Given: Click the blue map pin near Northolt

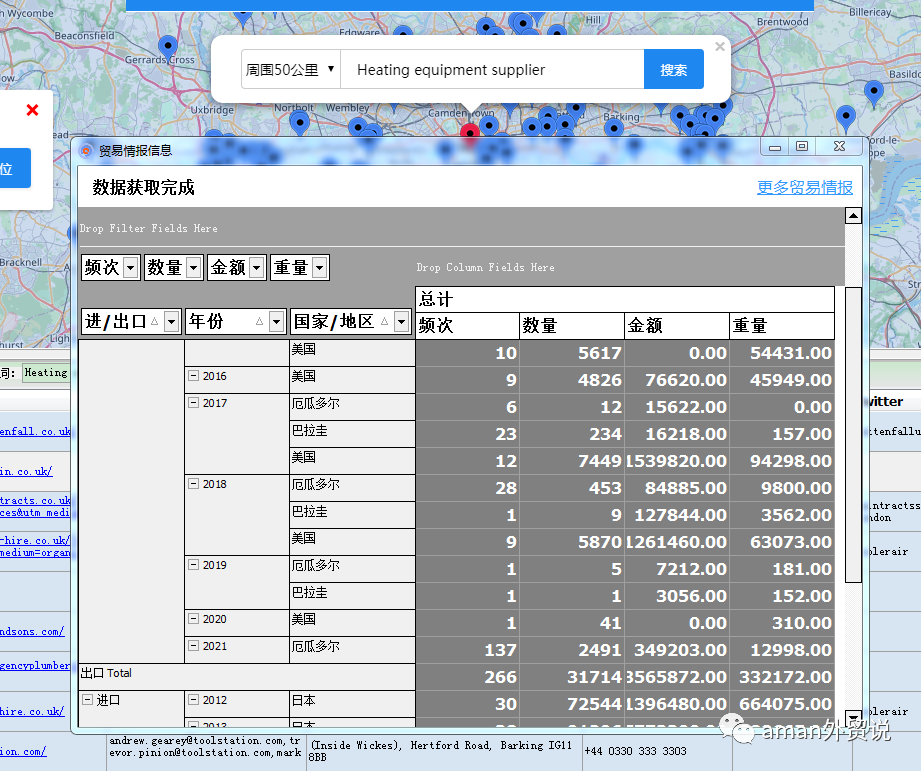Looking at the screenshot, I should pos(300,124).
